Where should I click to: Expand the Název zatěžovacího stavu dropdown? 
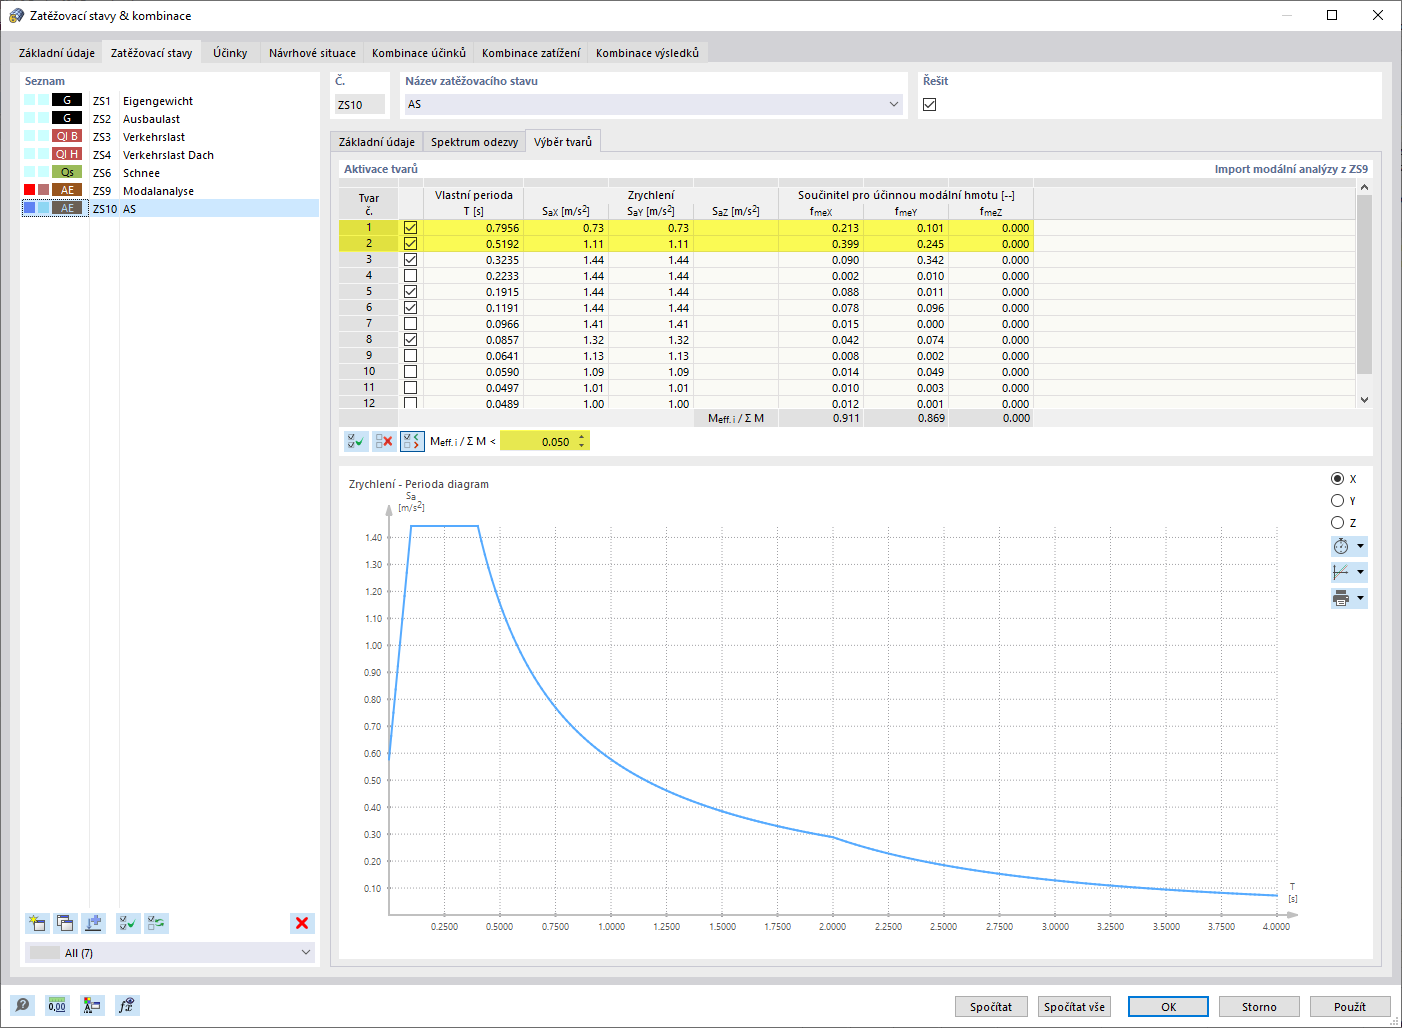pyautogui.click(x=893, y=105)
